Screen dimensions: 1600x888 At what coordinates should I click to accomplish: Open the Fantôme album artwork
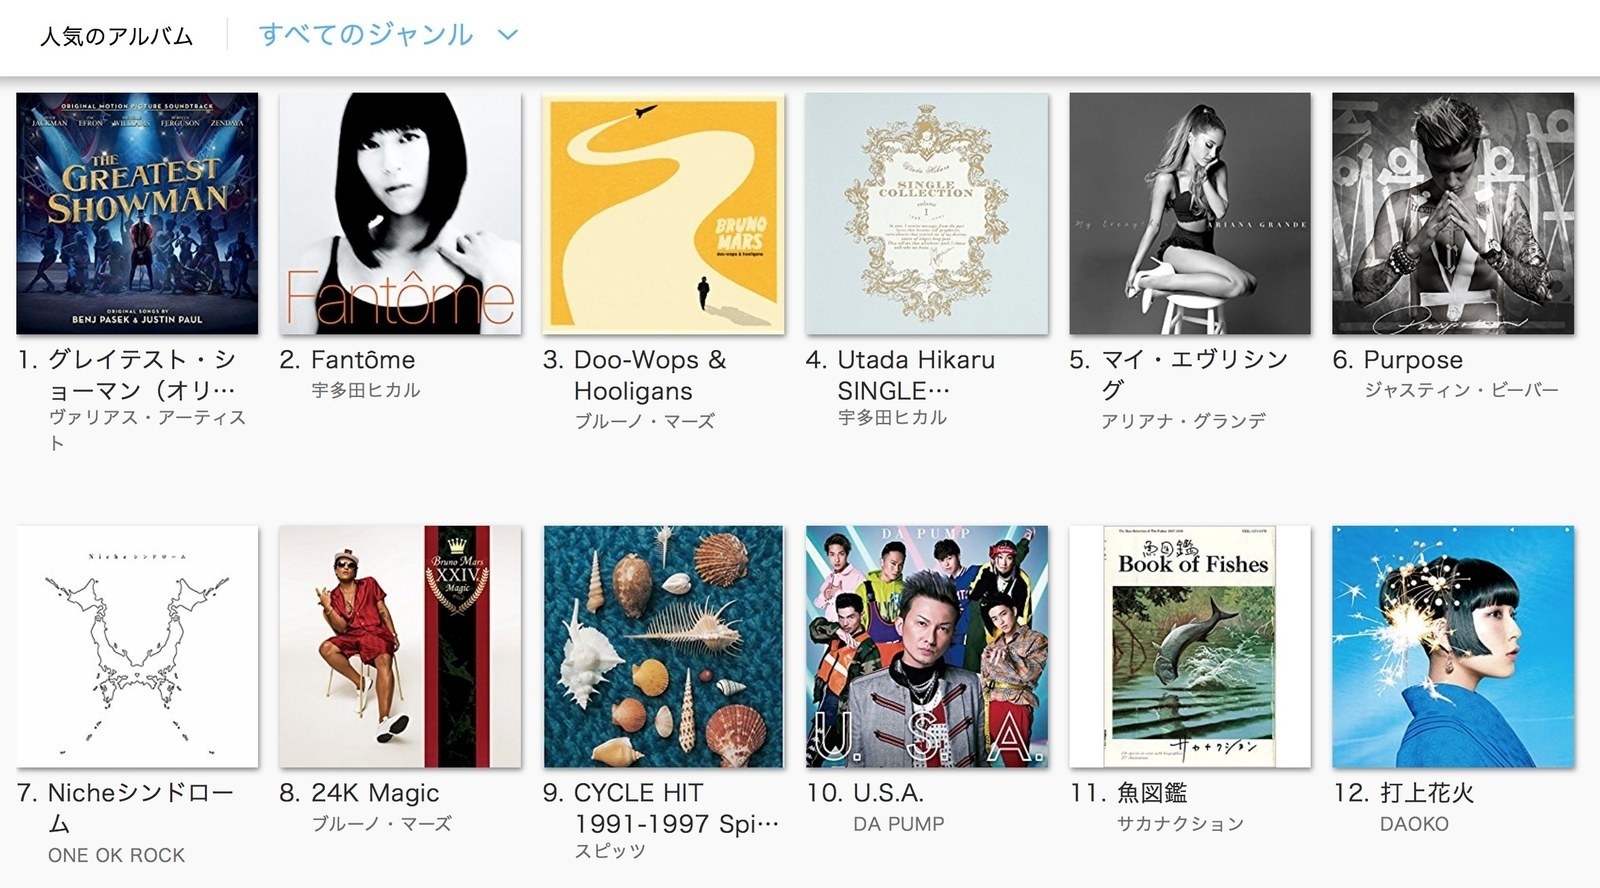[400, 213]
